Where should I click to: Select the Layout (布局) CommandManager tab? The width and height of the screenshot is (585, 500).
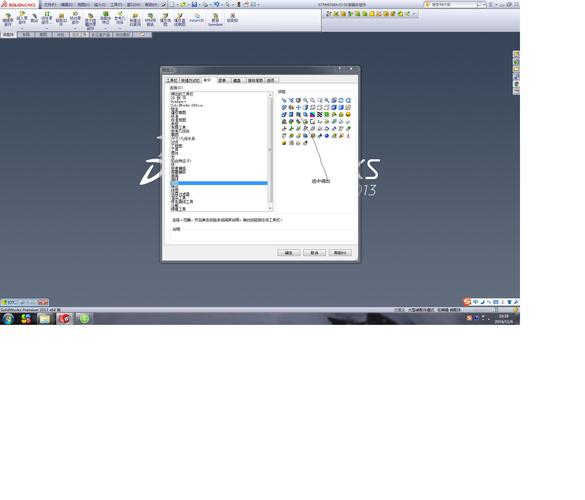point(26,35)
